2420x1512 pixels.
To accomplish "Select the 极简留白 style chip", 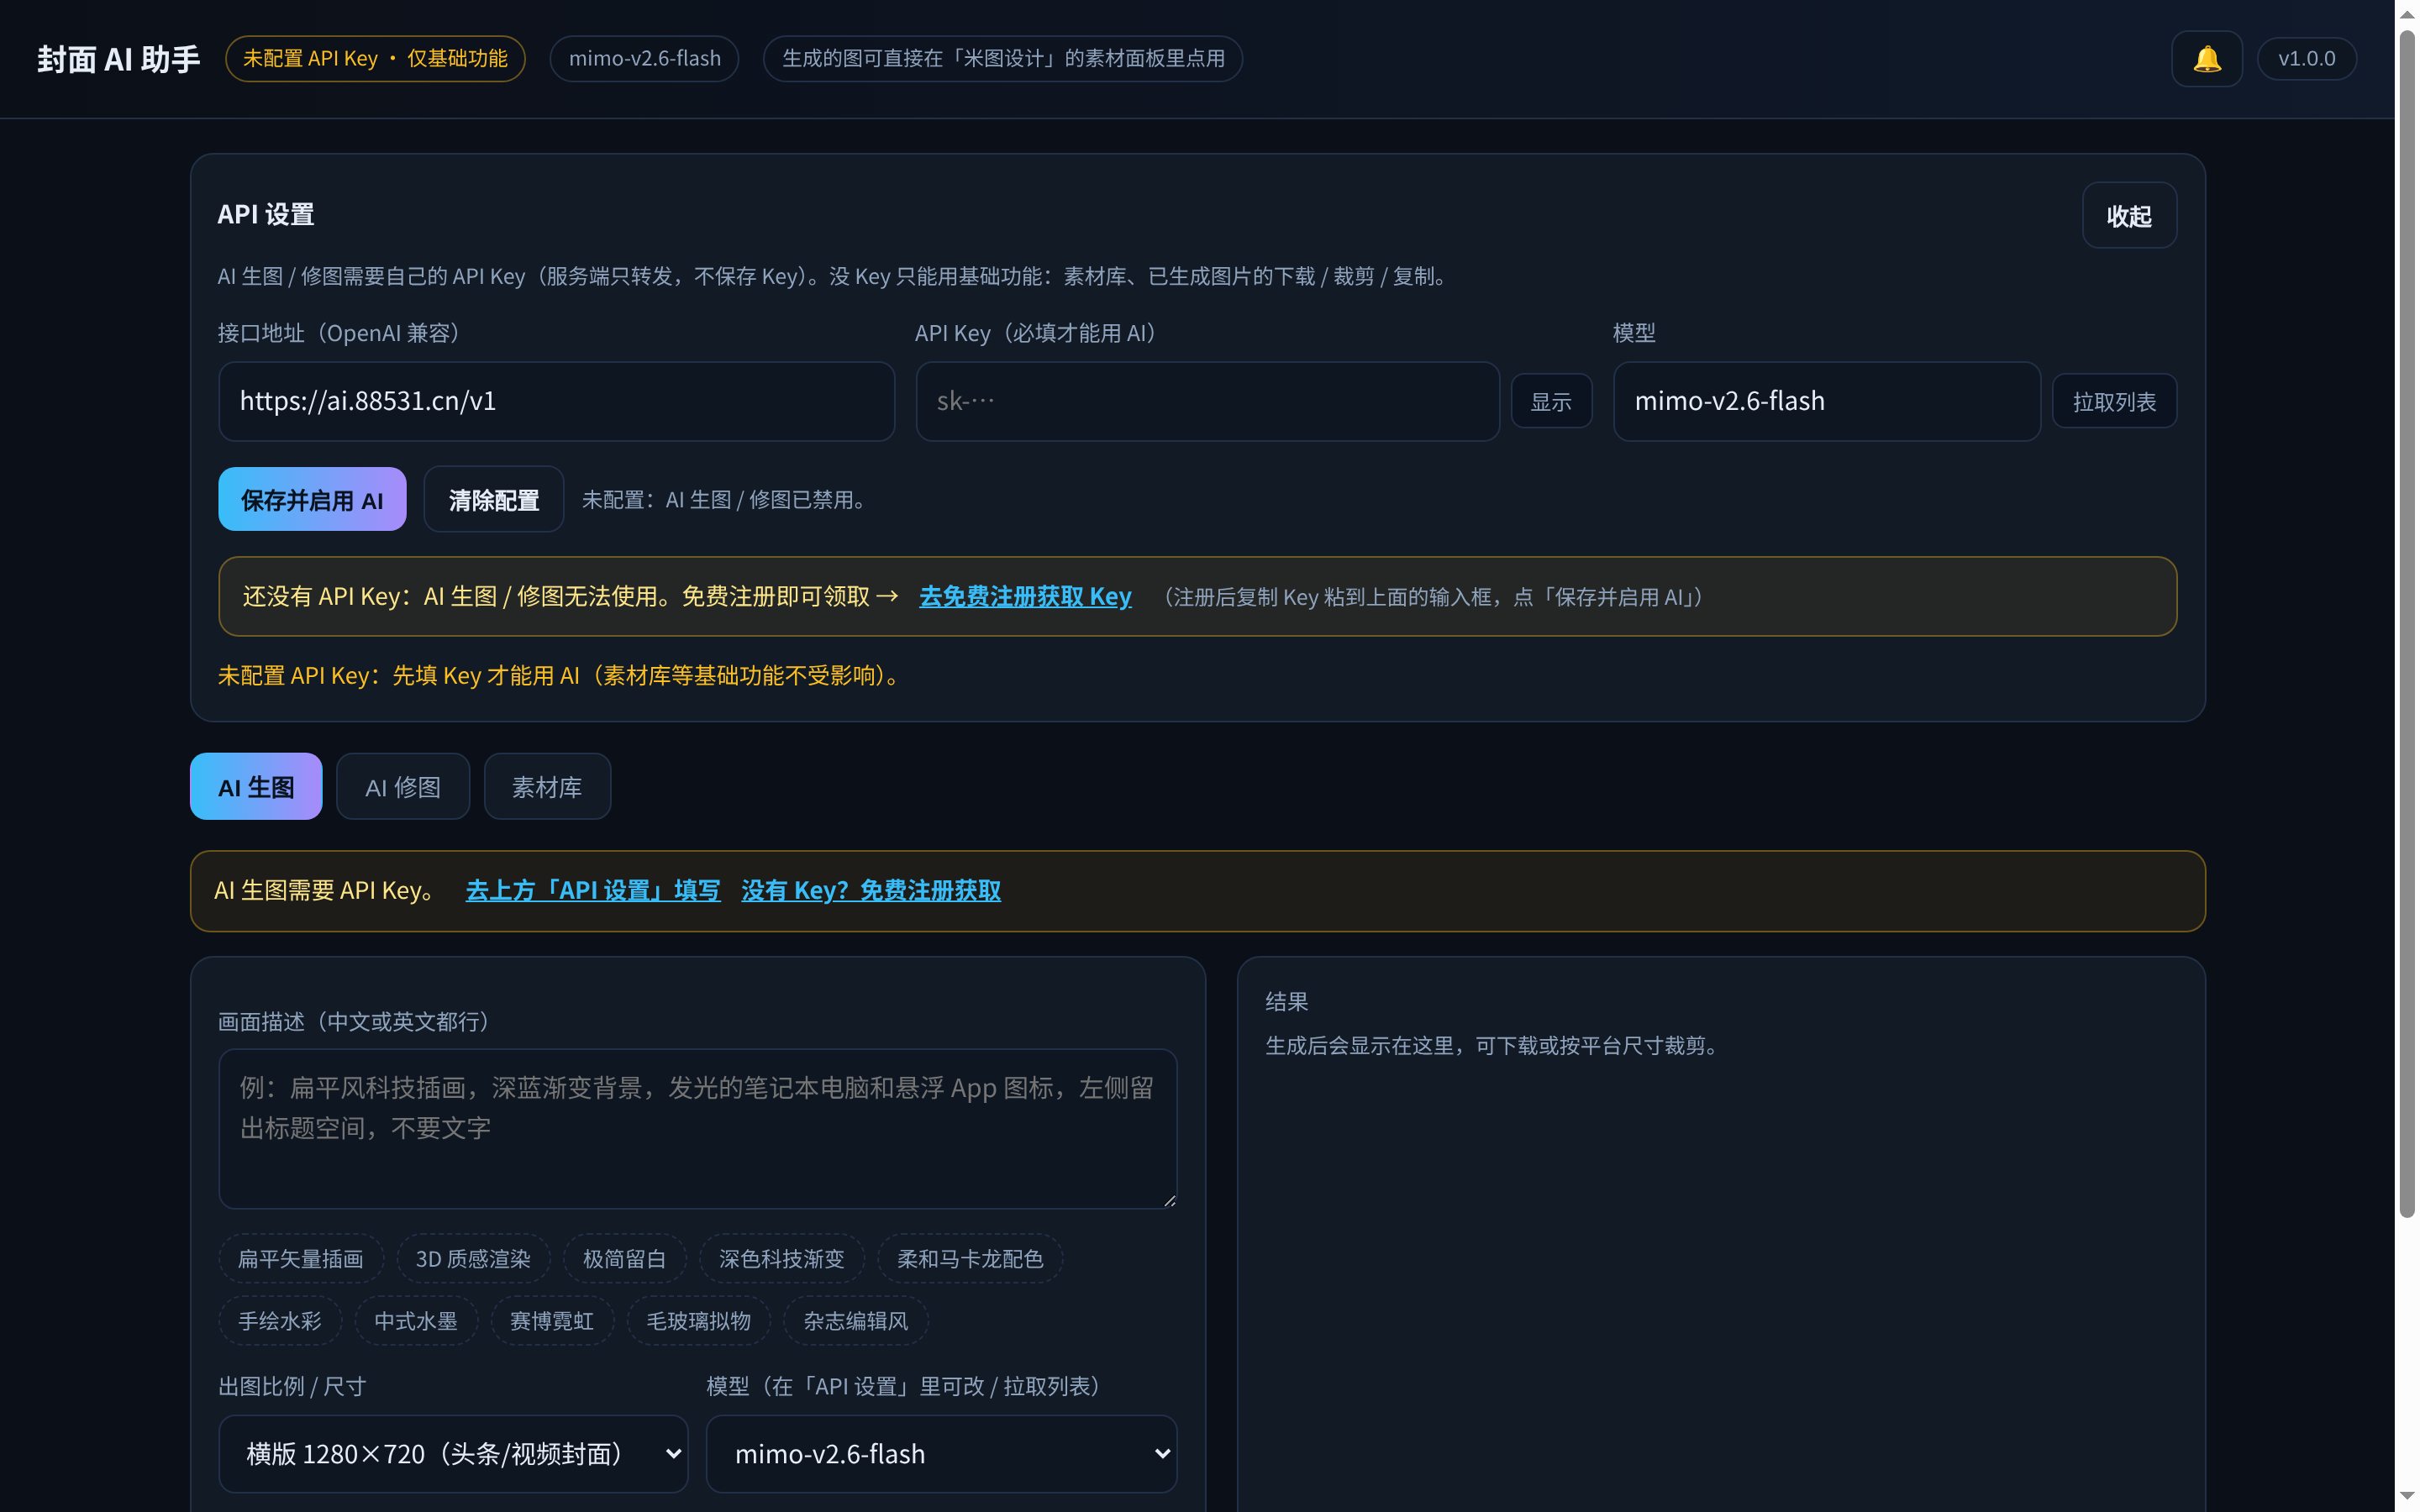I will click(625, 1259).
